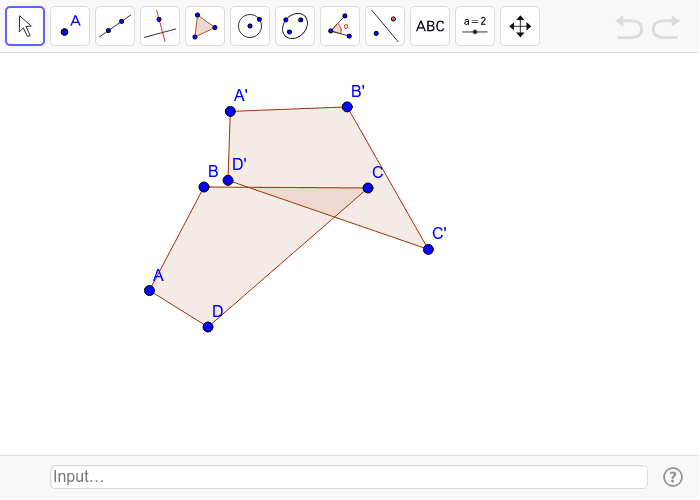Select point B on the canvas

[x=204, y=187]
